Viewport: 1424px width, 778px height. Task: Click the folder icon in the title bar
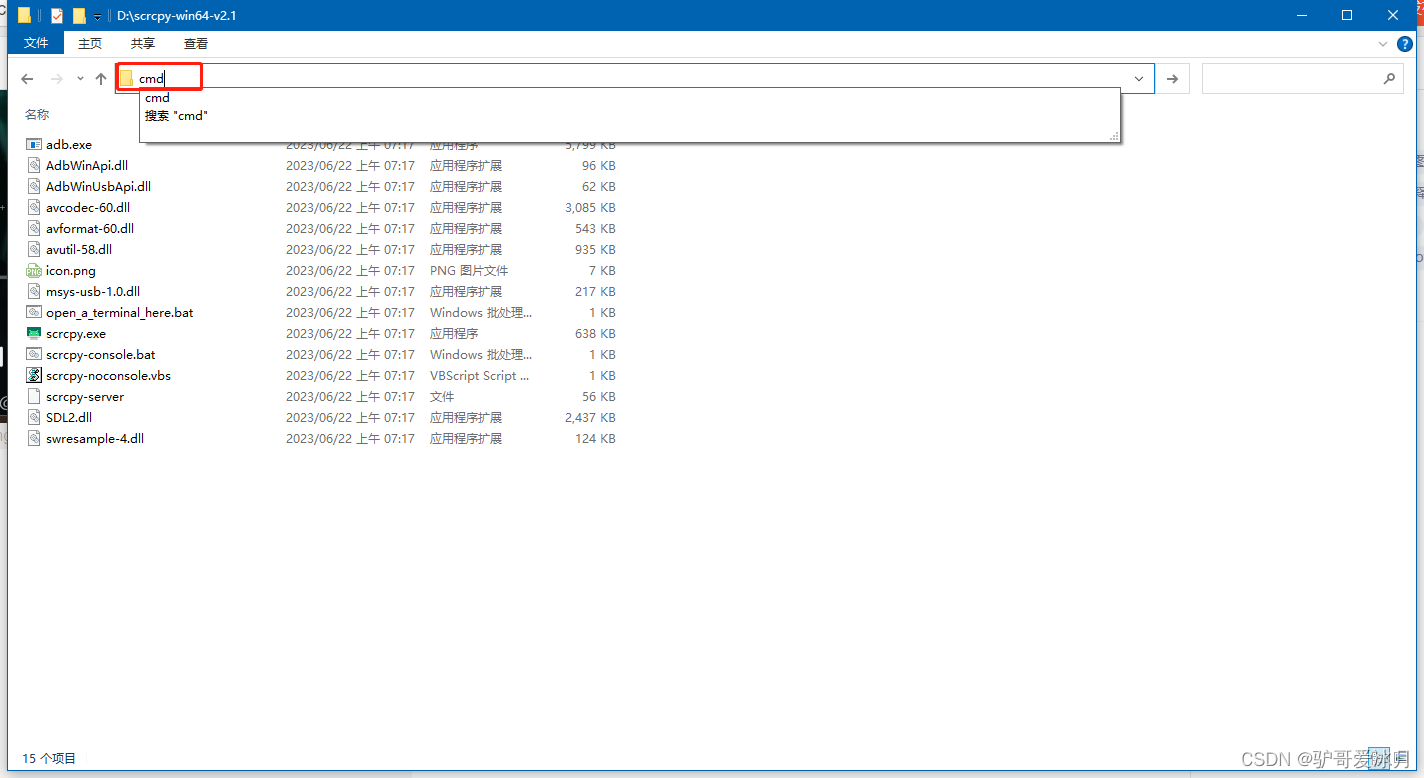[x=25, y=16]
